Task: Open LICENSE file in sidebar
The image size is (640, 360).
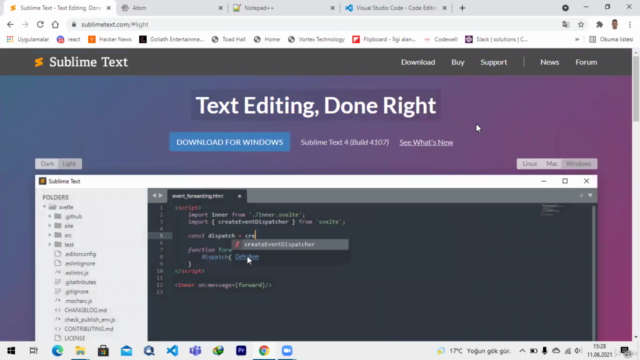Action: [x=75, y=338]
